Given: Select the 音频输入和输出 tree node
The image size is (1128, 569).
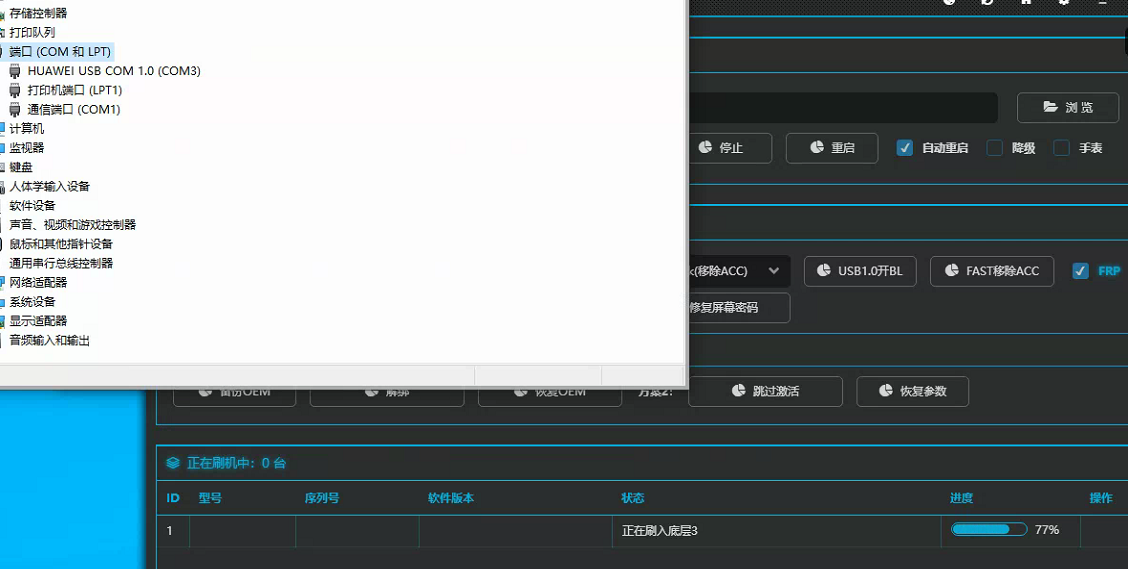Looking at the screenshot, I should 50,340.
